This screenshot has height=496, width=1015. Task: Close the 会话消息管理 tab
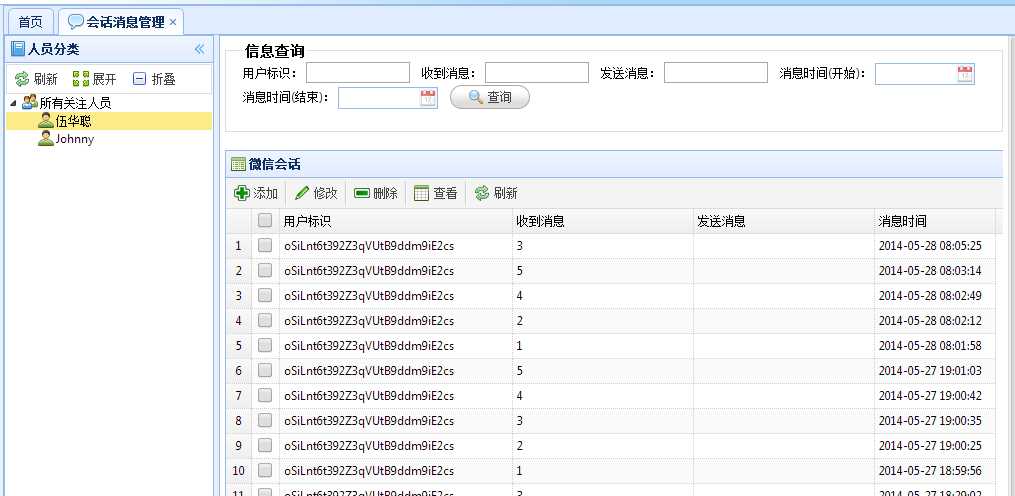[x=173, y=22]
